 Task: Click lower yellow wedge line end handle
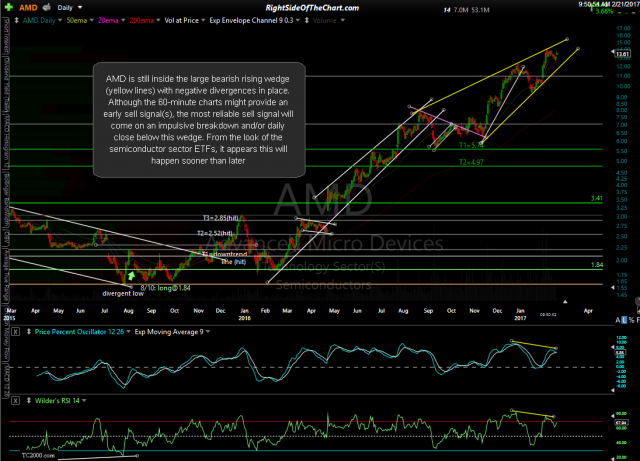[x=578, y=49]
